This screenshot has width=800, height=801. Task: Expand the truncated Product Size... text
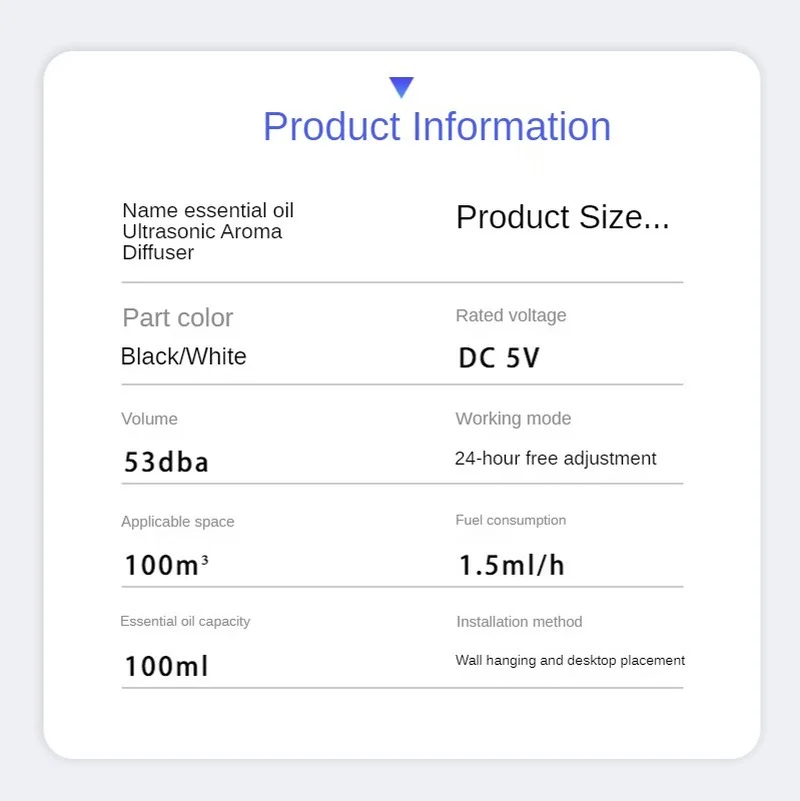(x=562, y=217)
